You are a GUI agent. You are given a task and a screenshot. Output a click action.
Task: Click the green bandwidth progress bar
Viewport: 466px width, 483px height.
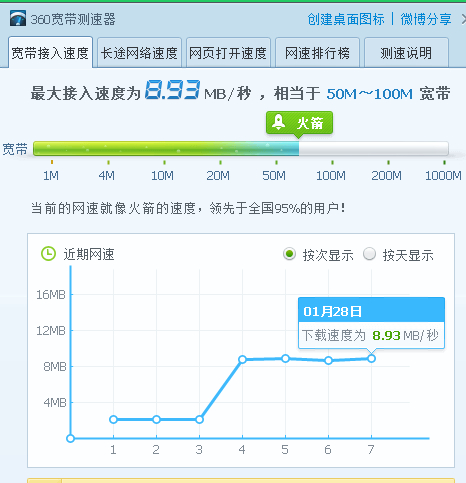pos(241,149)
